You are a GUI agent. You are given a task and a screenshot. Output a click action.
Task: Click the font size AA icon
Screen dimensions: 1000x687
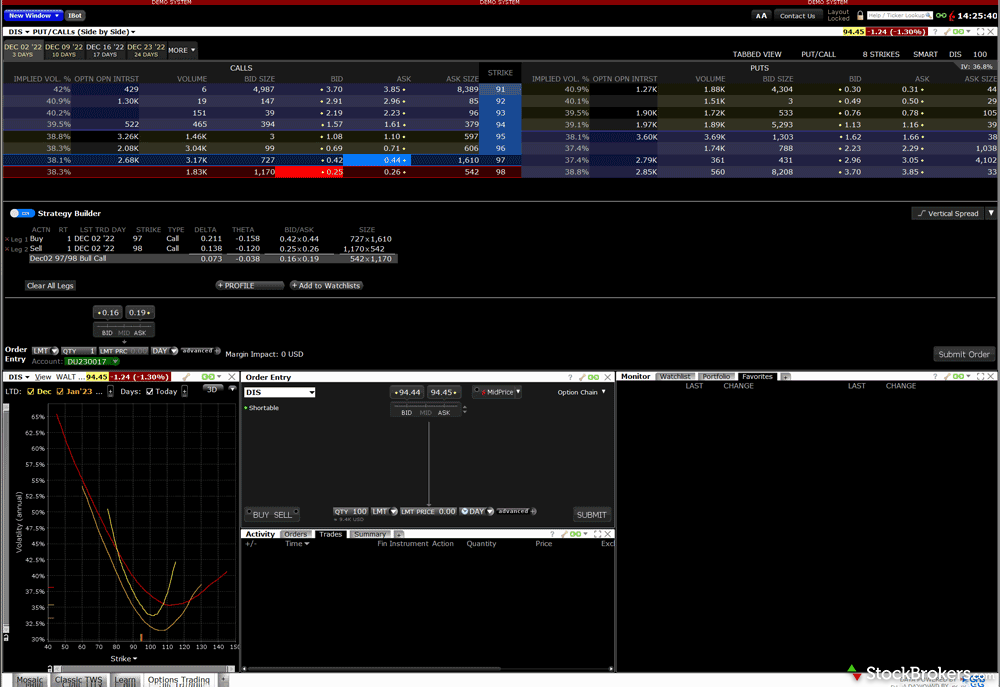[x=761, y=16]
